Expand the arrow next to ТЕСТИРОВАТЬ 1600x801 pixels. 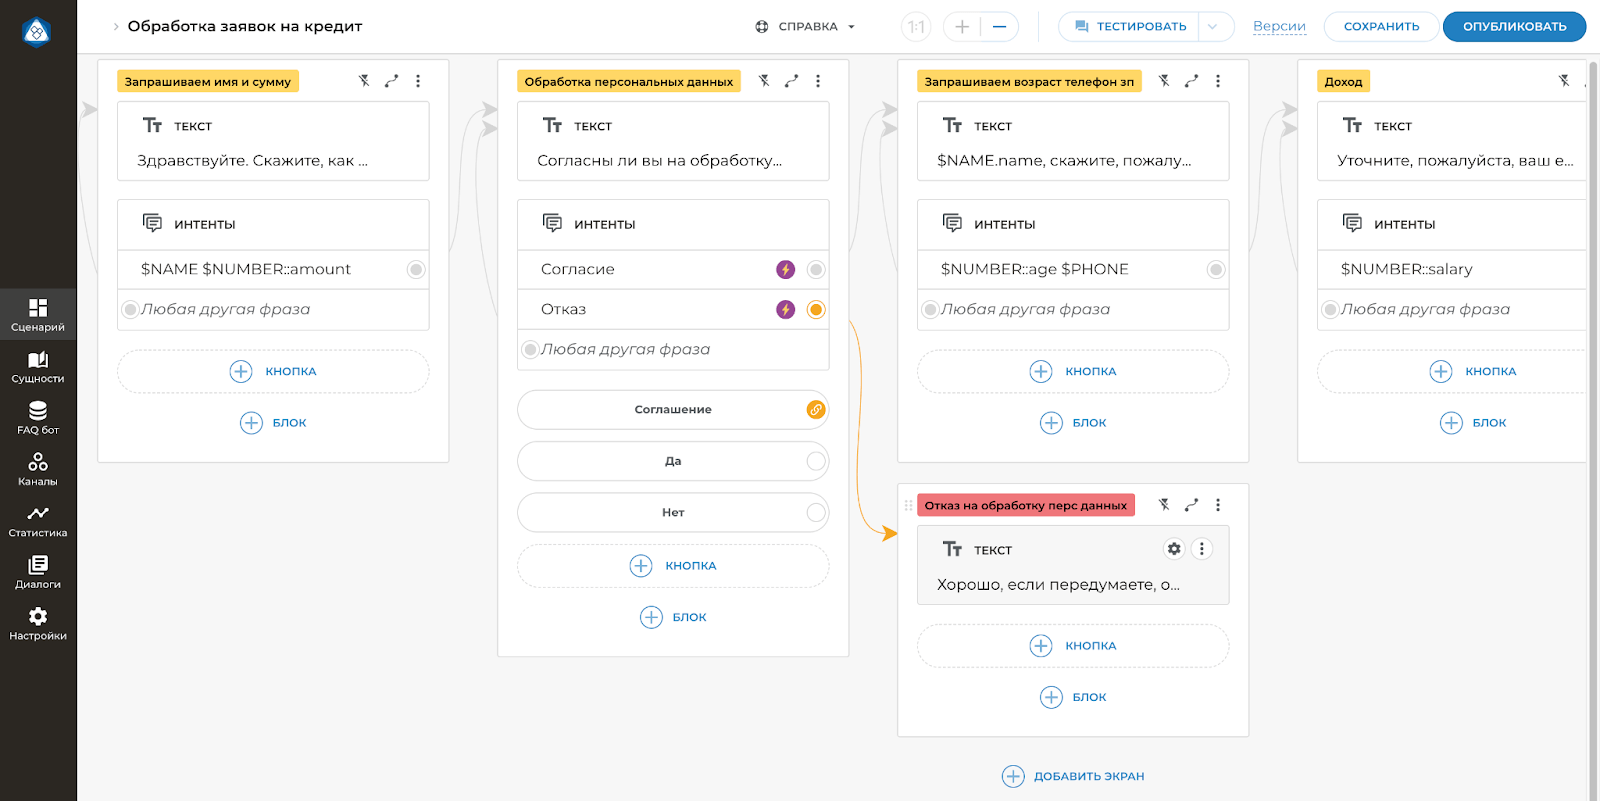(1213, 27)
